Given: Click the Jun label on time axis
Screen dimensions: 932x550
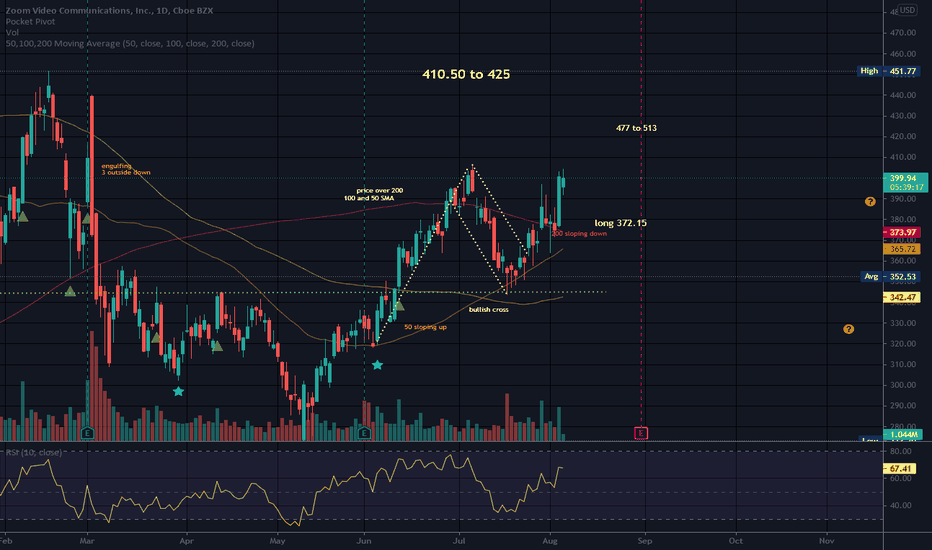Looking at the screenshot, I should pos(364,541).
